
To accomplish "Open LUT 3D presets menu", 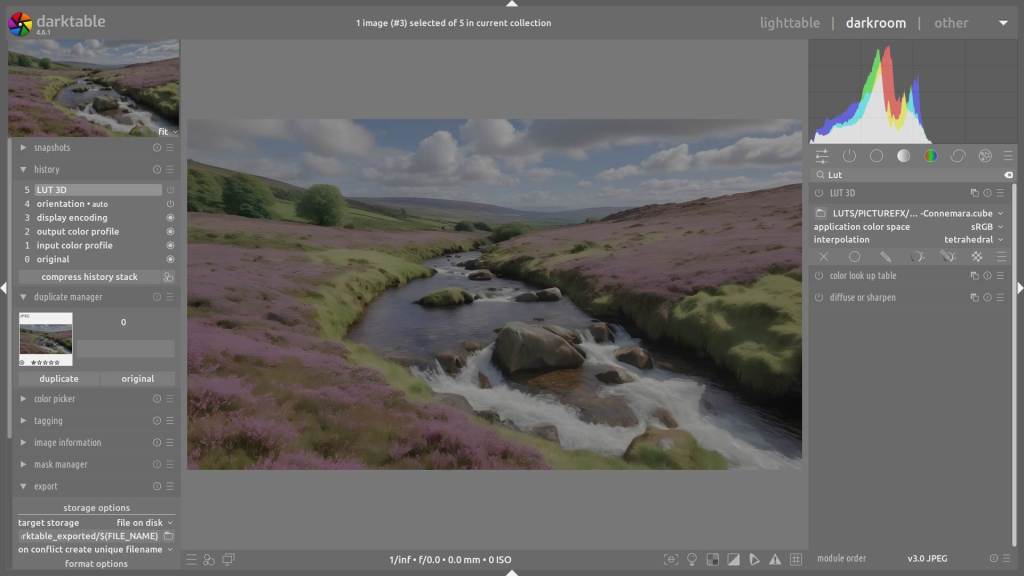I will 1000,193.
